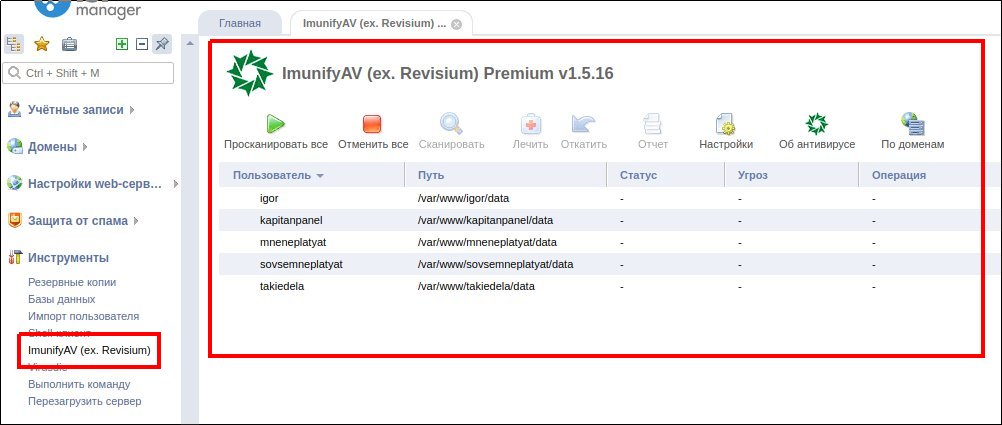The height and width of the screenshot is (425, 1002).
Task: Click the tree view icon in sidebar toolbar
Action: tap(14, 44)
